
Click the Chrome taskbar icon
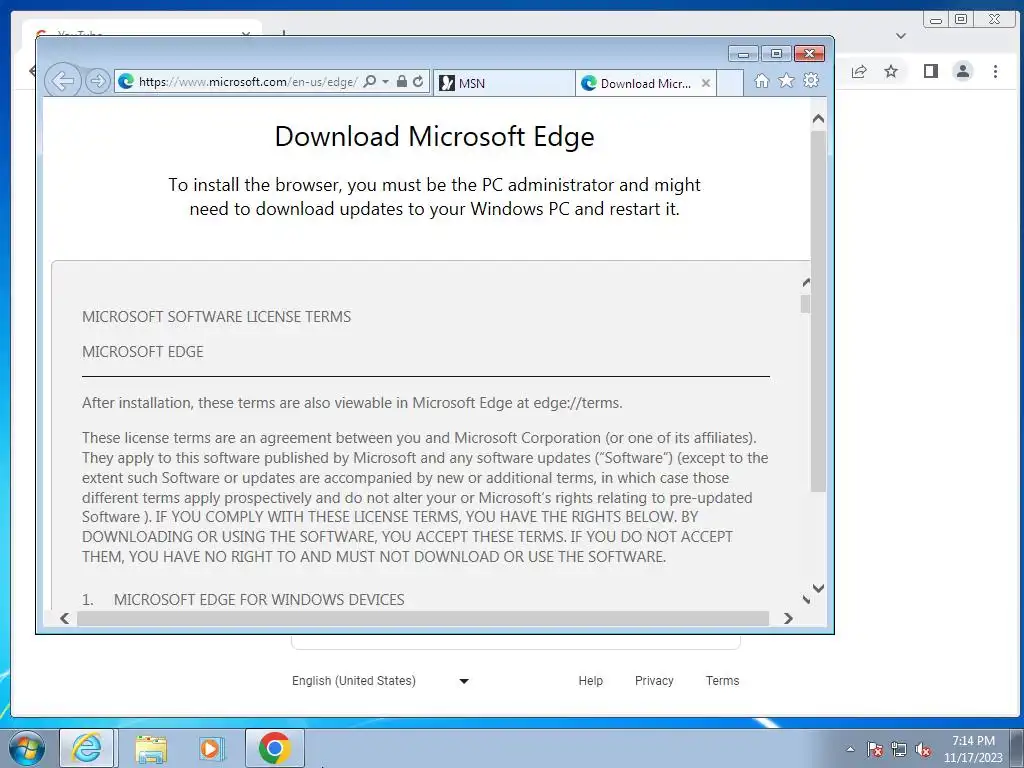click(274, 748)
